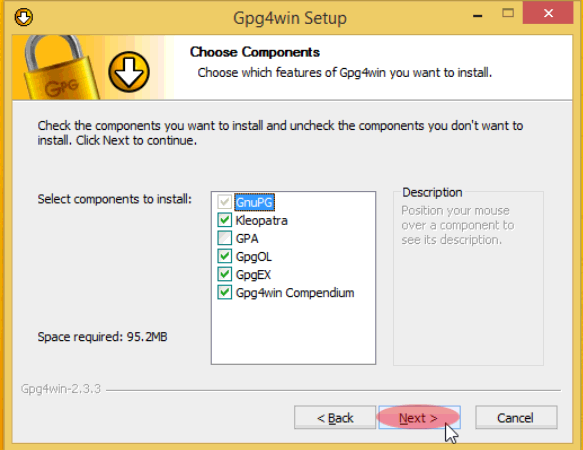Uncheck the GpgOL component
Screen dimensions: 583x450
225,256
